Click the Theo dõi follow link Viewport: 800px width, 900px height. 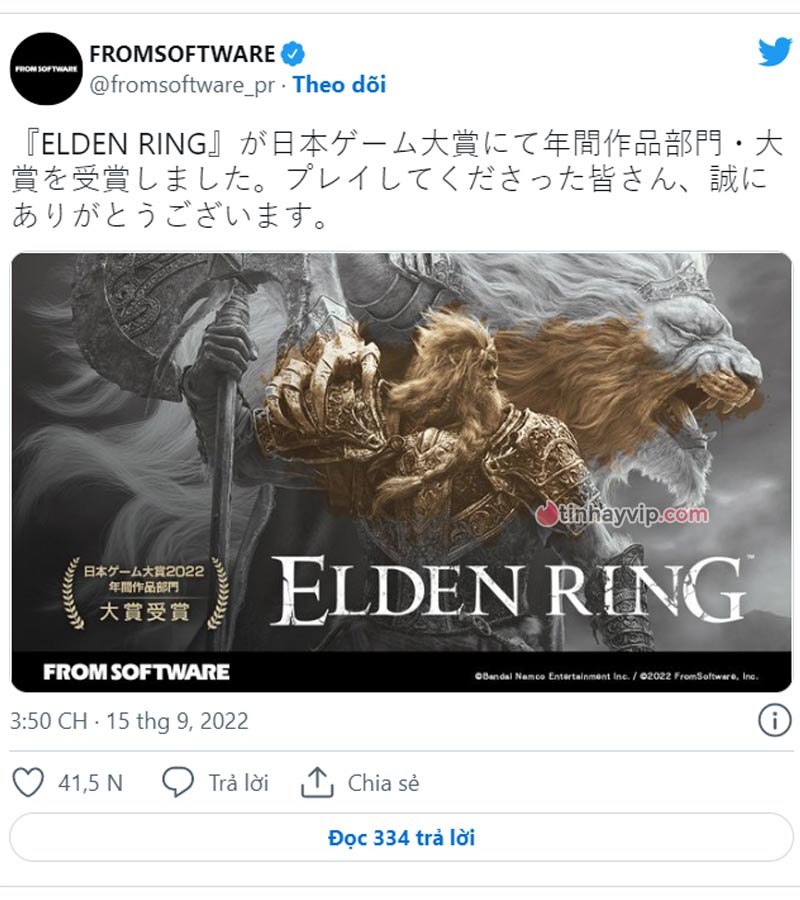[339, 84]
